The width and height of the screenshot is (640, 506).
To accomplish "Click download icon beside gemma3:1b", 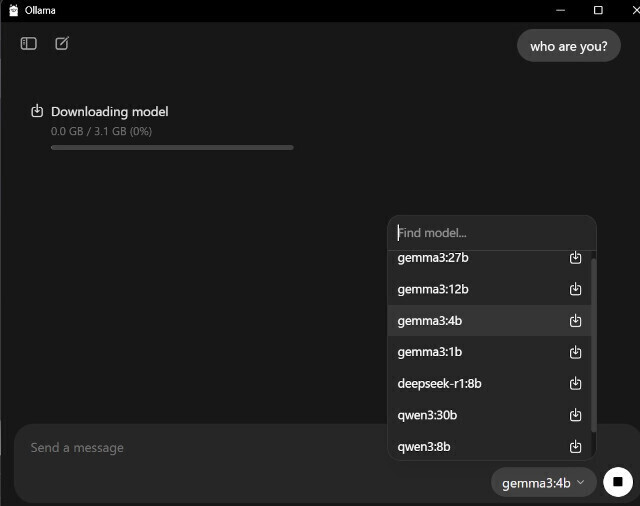I will (576, 352).
